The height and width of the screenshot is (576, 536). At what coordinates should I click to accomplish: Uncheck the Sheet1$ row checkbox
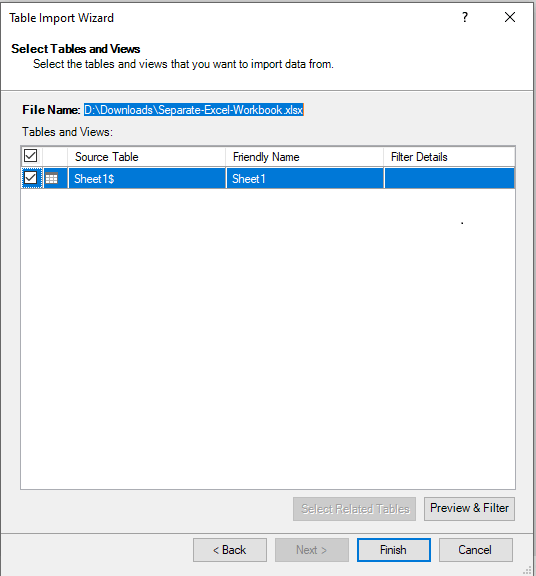coord(30,178)
